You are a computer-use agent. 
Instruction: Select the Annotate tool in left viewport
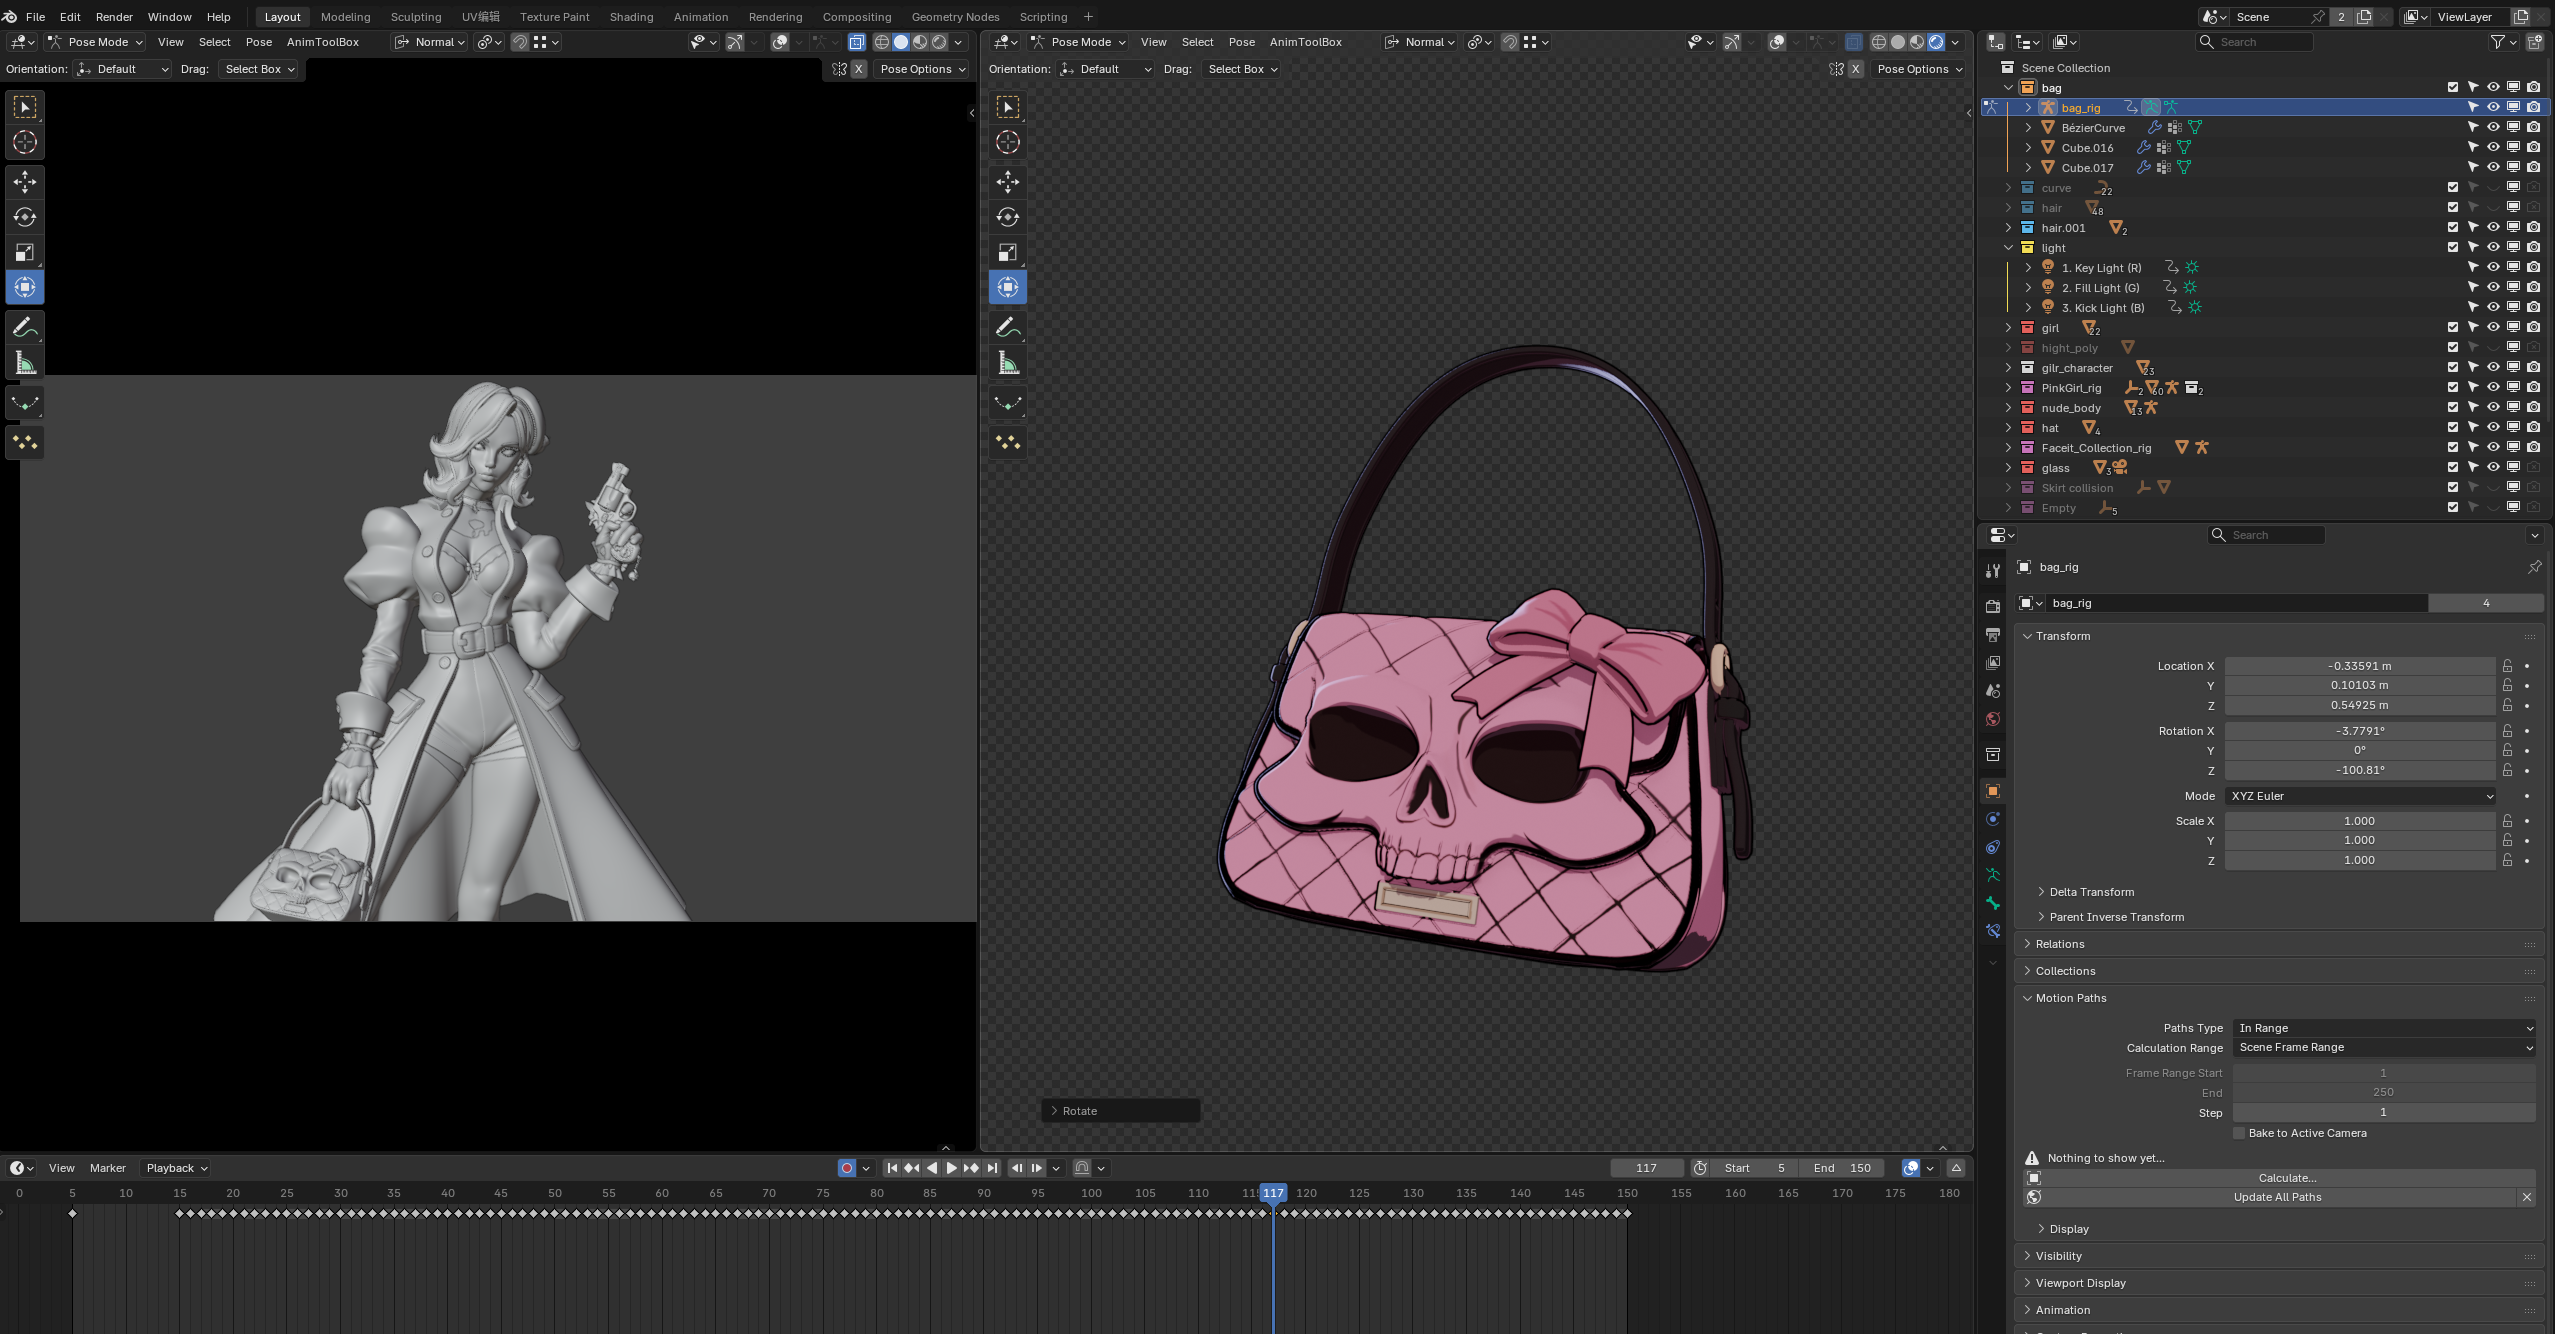(25, 327)
